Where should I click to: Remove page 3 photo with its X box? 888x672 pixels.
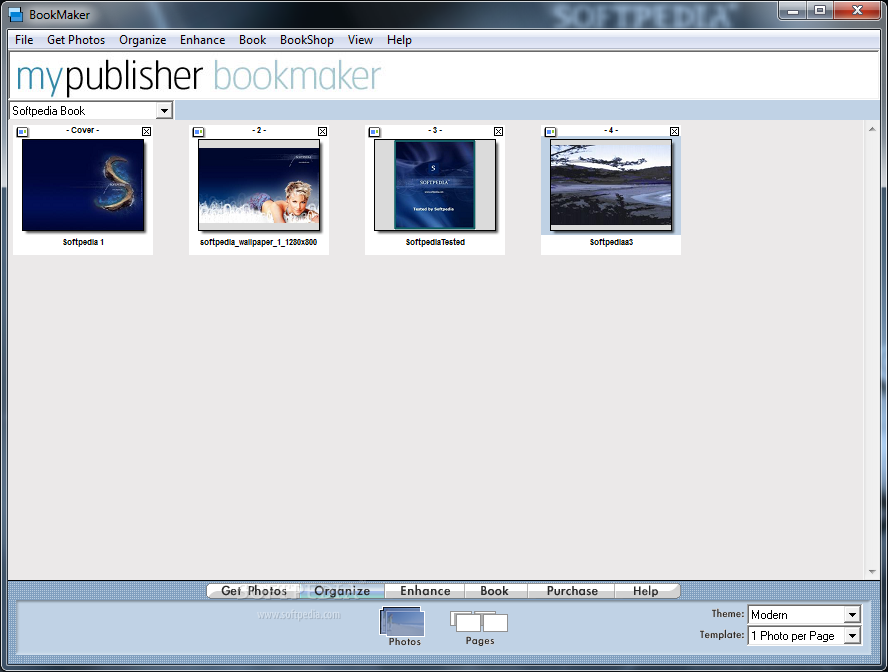(498, 131)
